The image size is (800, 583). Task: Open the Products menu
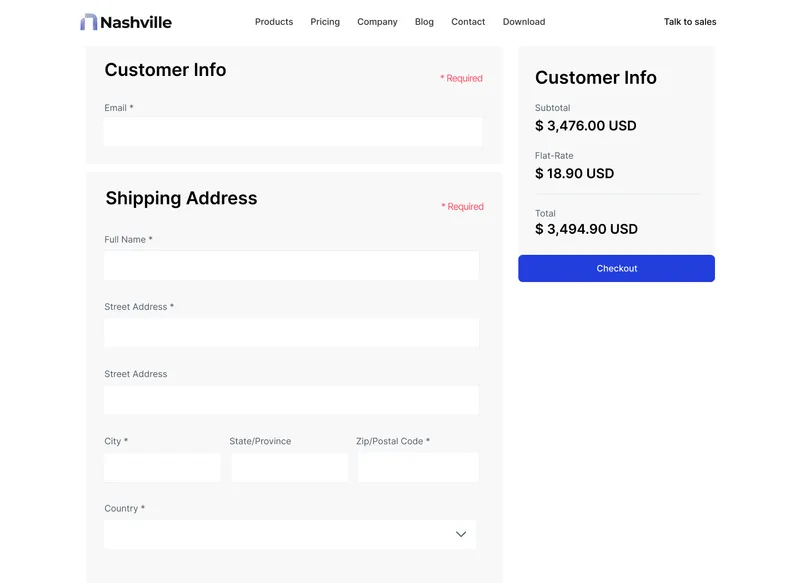[274, 21]
